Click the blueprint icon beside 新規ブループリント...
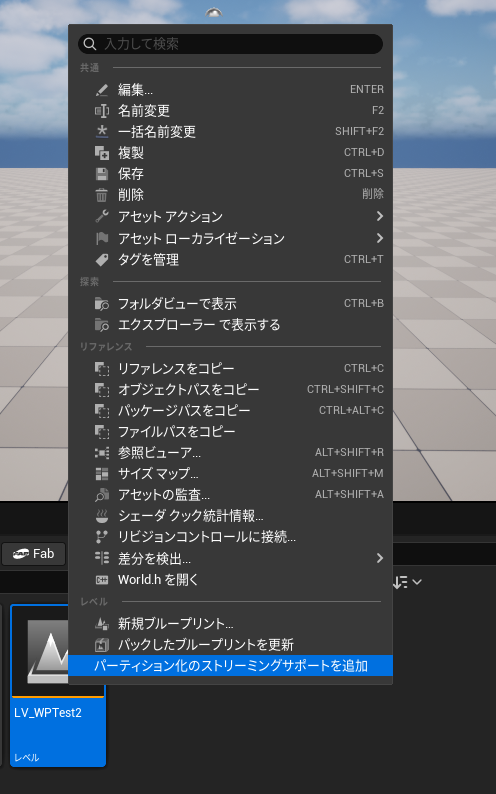496x794 pixels. [102, 623]
